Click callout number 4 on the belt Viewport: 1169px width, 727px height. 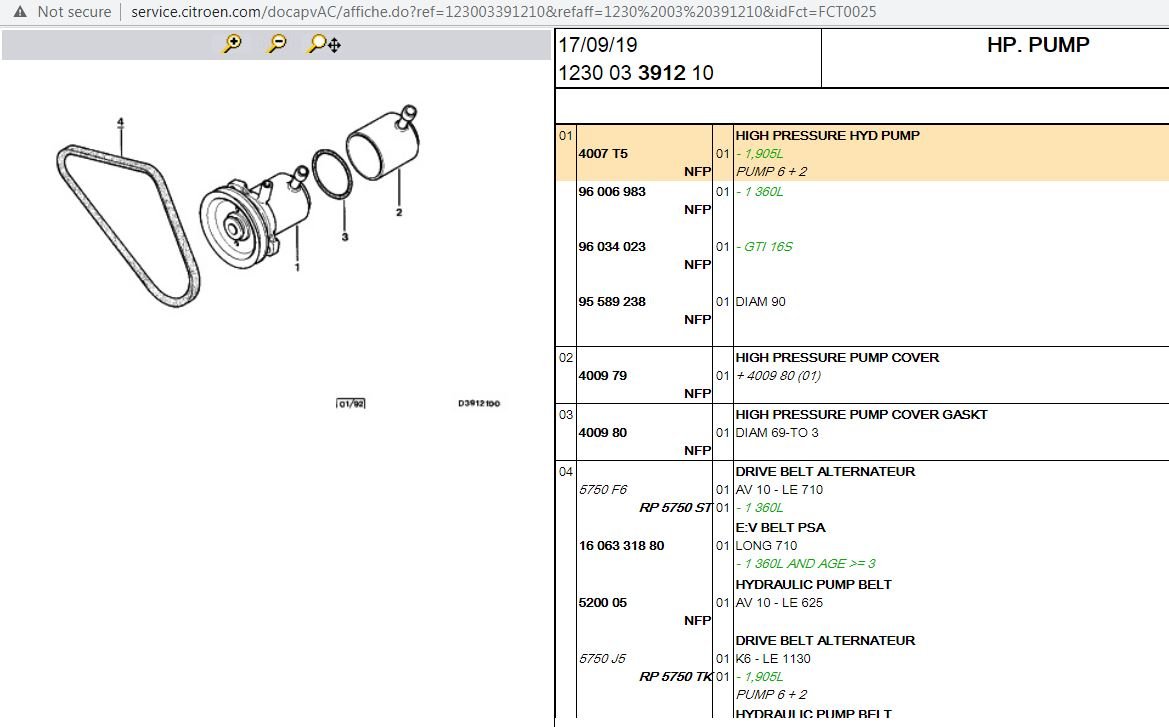coord(120,122)
